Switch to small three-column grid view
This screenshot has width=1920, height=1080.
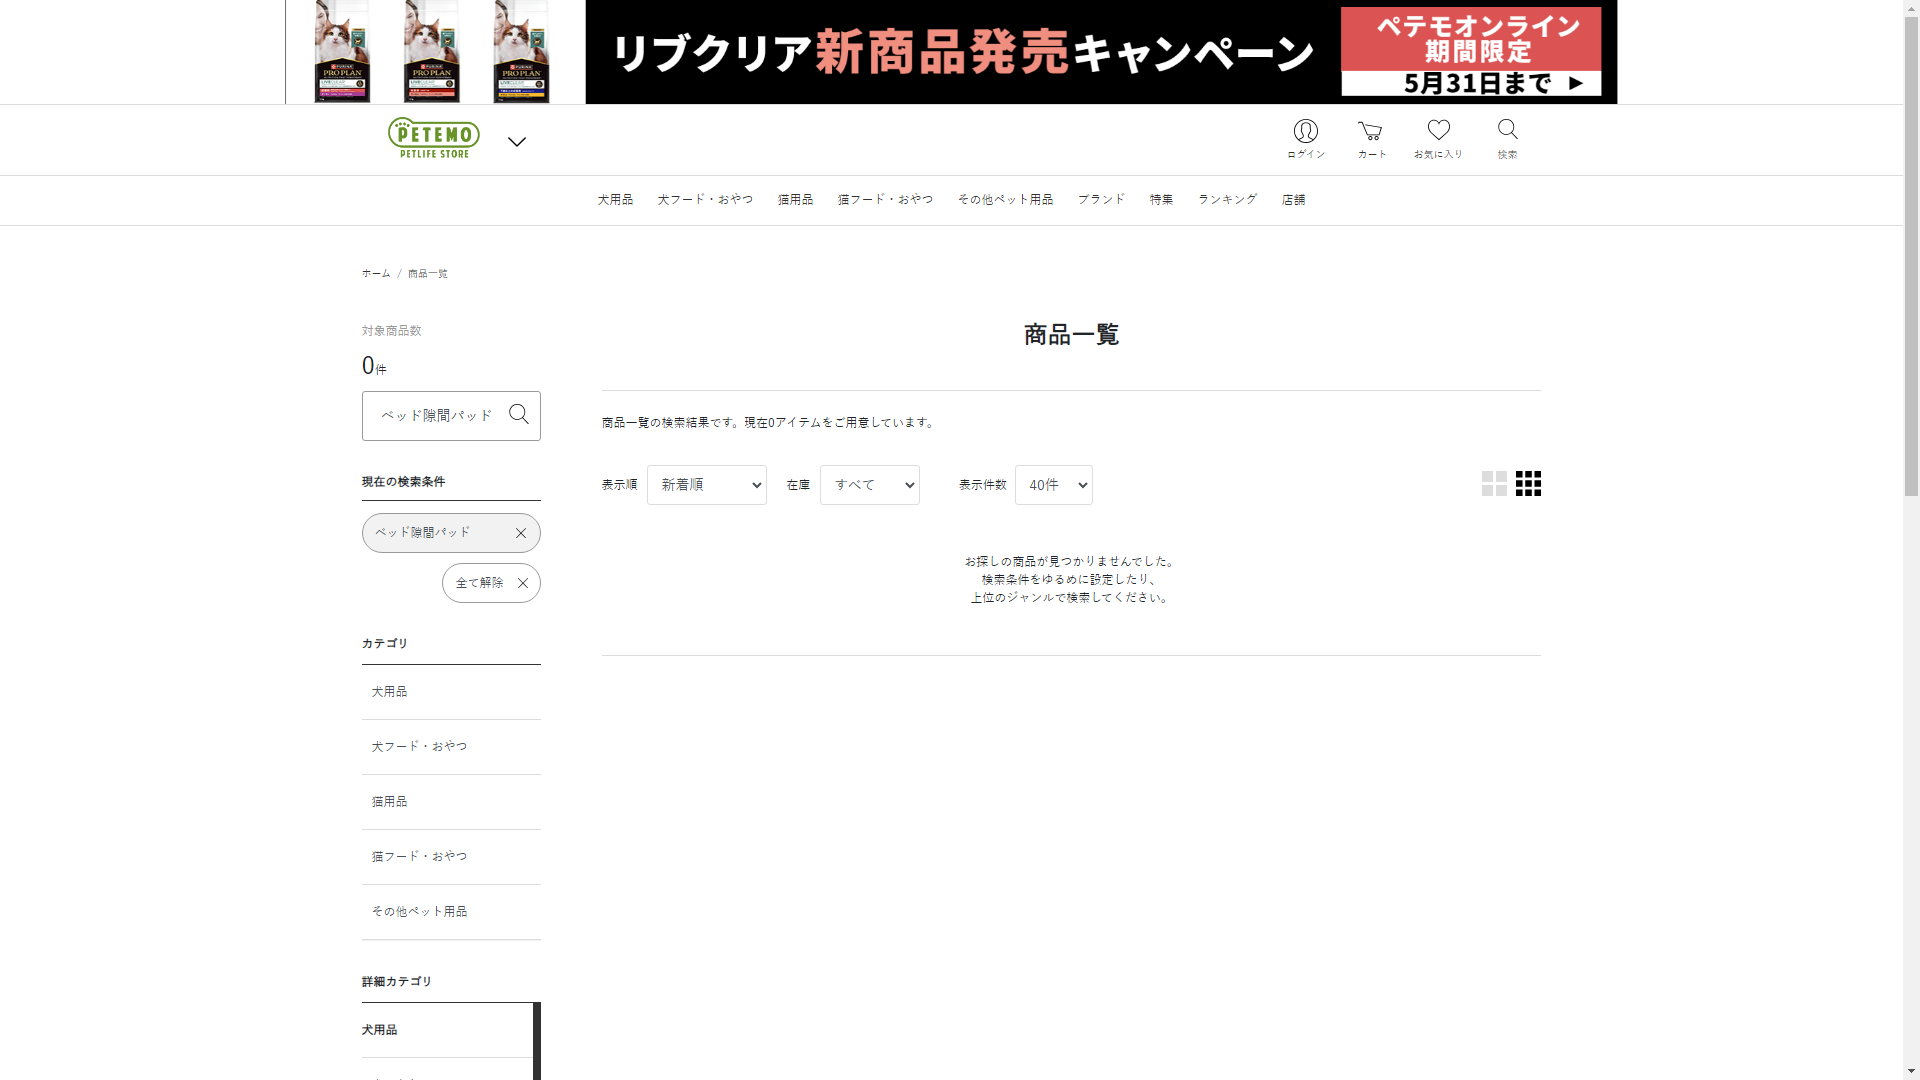(1528, 484)
